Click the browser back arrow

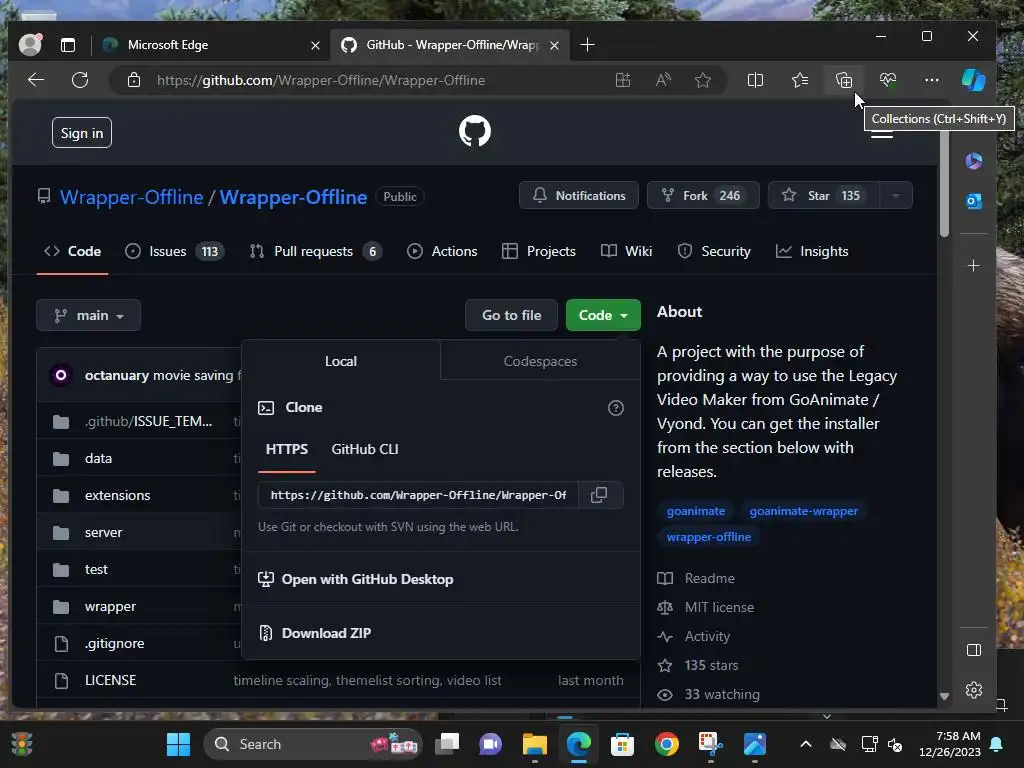click(x=36, y=80)
